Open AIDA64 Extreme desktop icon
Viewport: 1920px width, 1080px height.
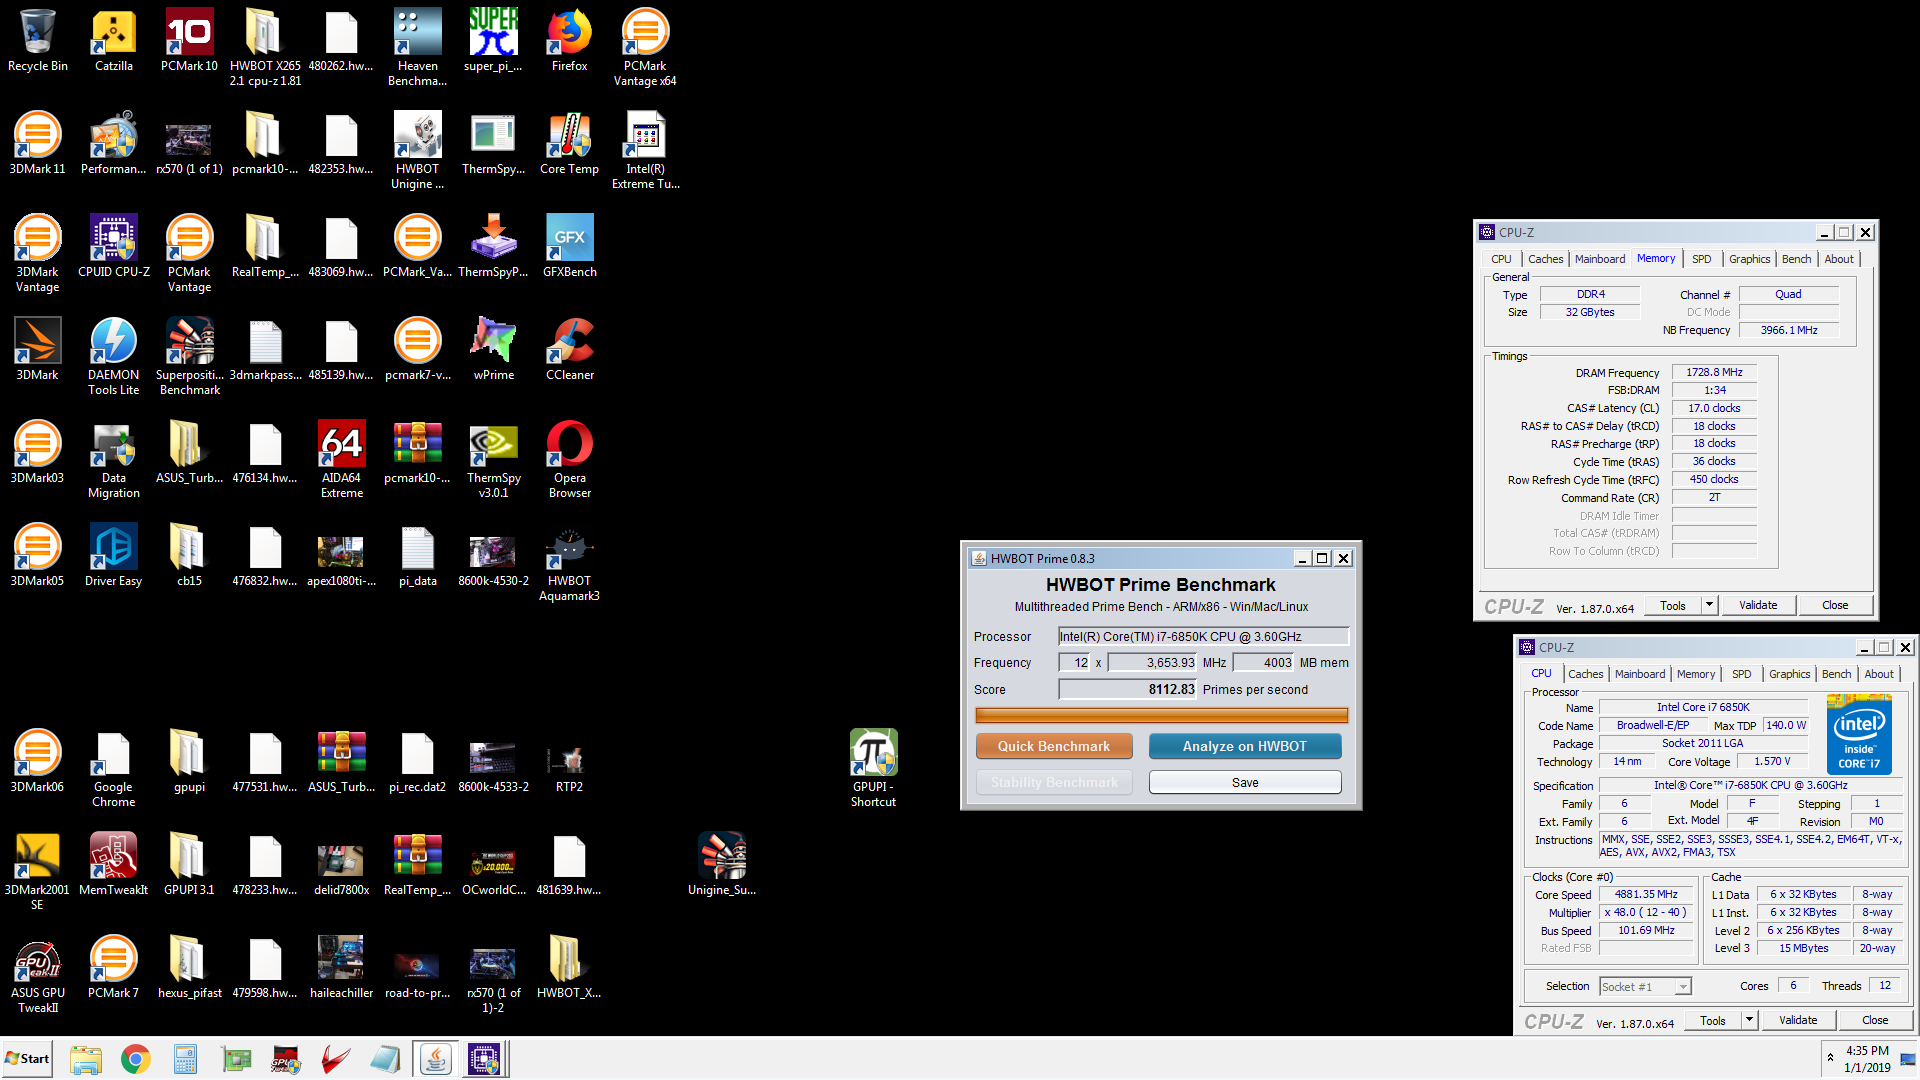341,460
